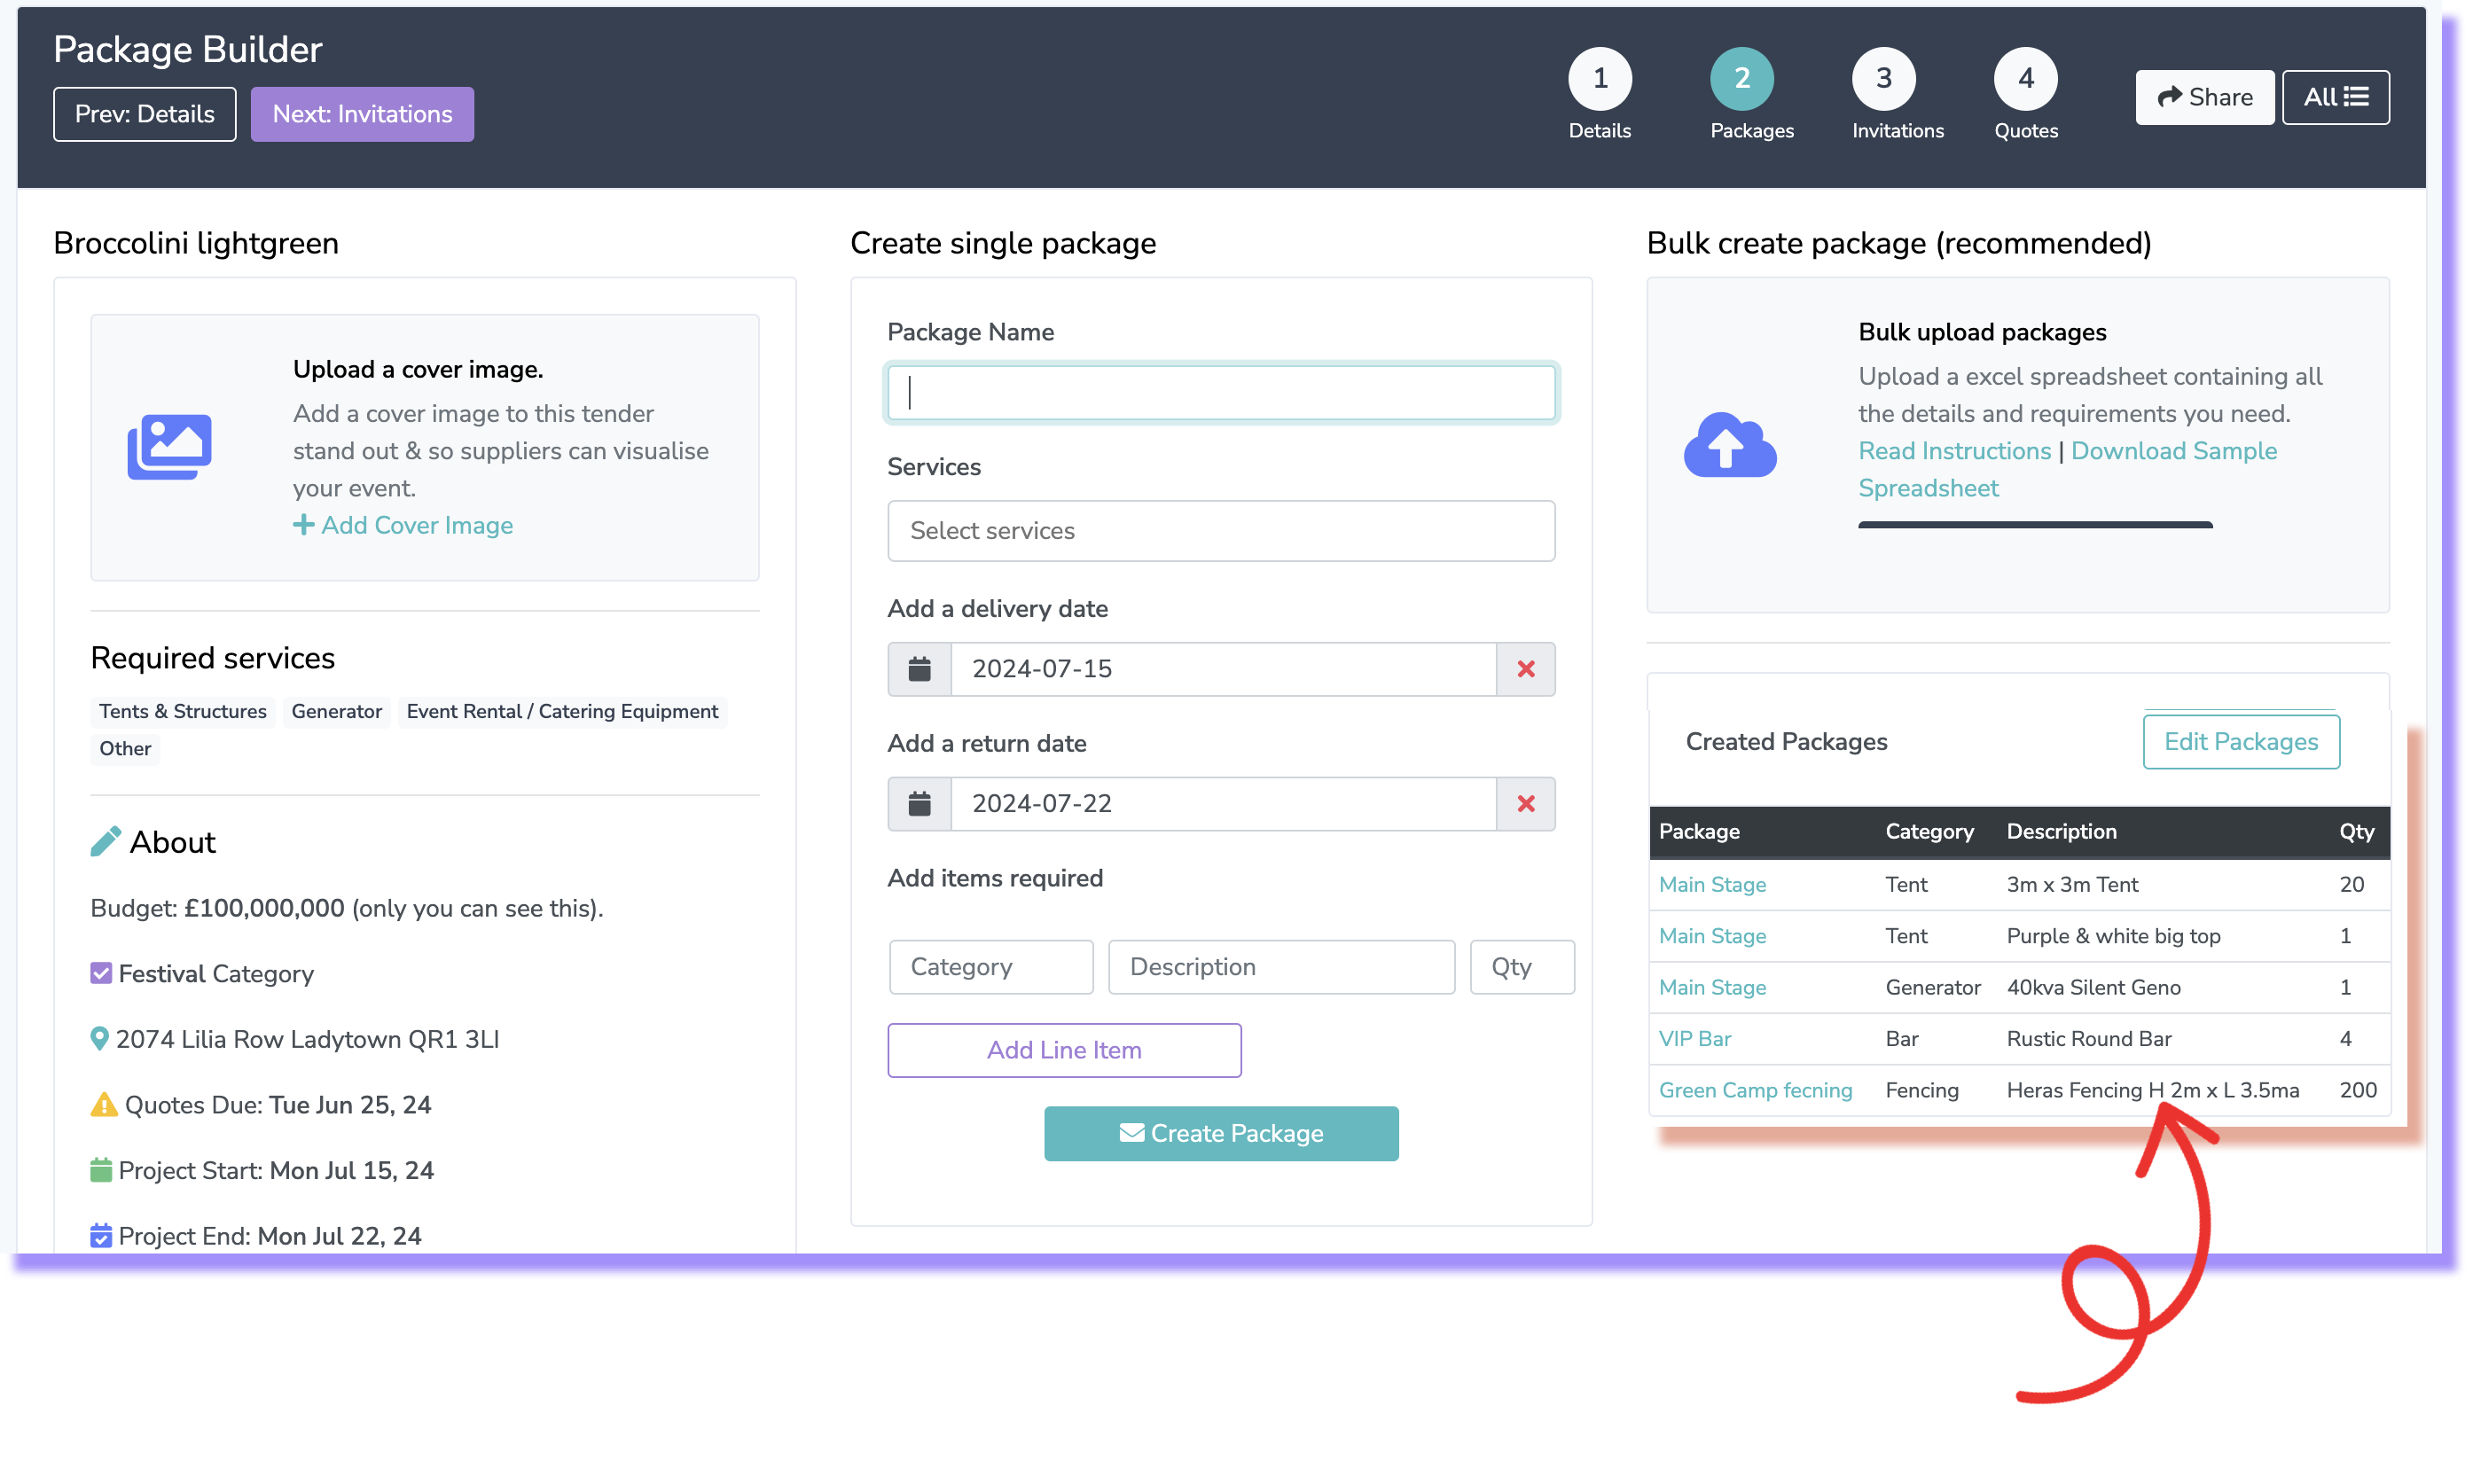This screenshot has width=2465, height=1484.
Task: Click the Other service tag
Action: coord(124,748)
